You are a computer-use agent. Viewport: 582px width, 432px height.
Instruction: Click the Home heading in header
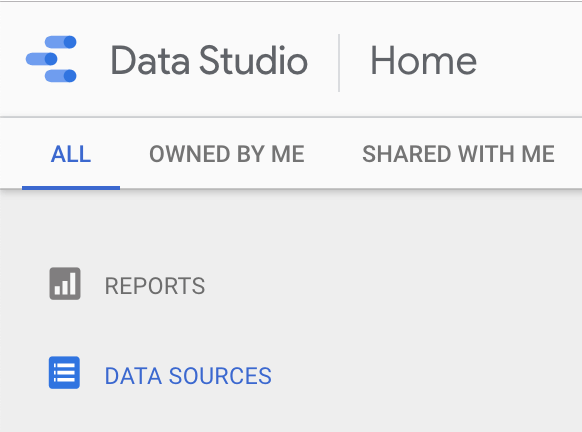pyautogui.click(x=424, y=60)
